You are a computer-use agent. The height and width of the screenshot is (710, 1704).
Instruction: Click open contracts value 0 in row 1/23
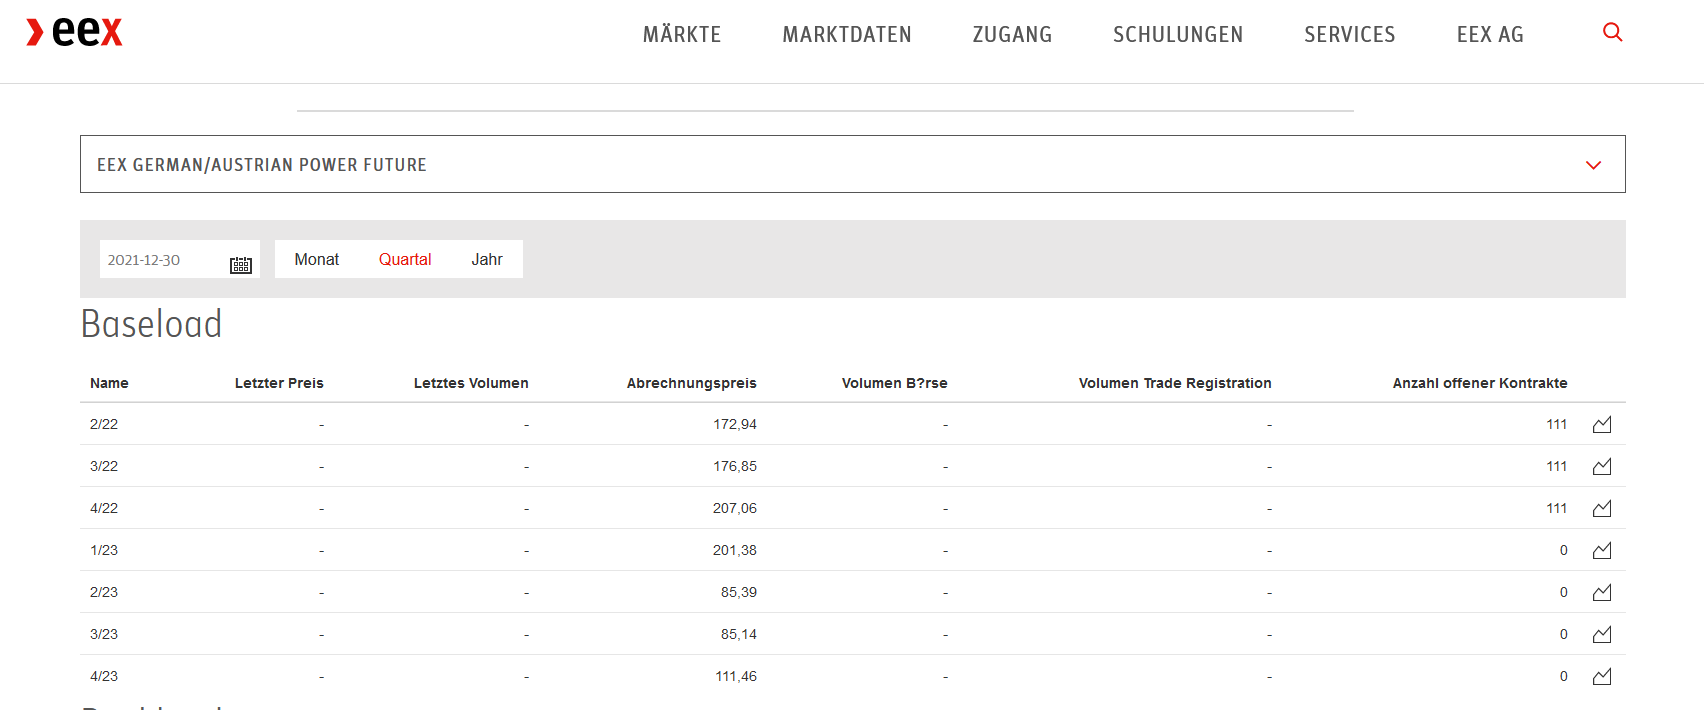coord(1564,550)
